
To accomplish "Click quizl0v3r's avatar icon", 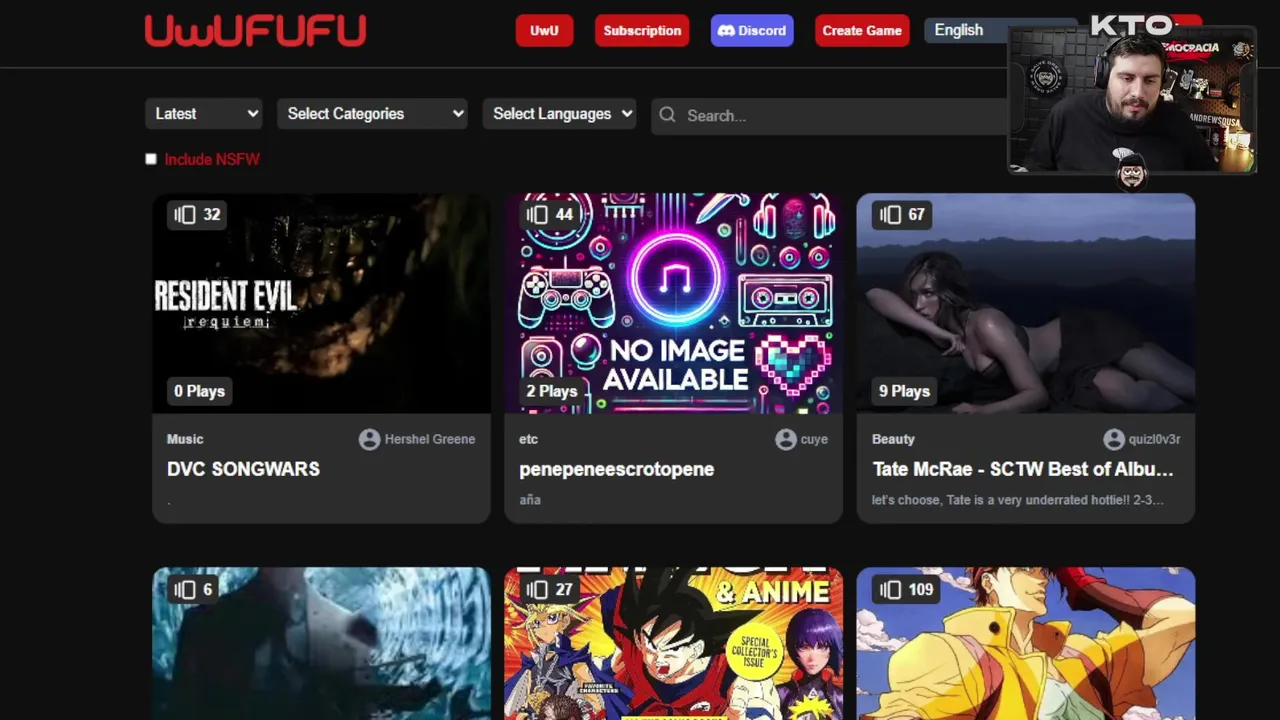I will tap(1113, 439).
